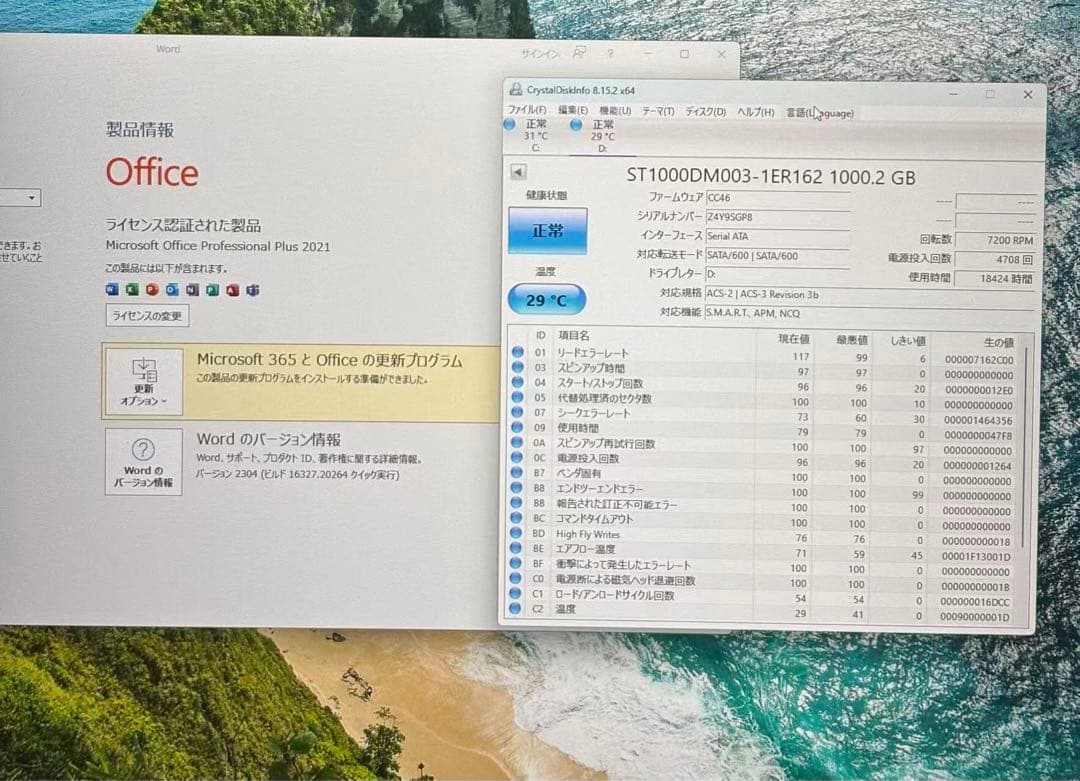Click the Word のバージョン情報 button

pyautogui.click(x=144, y=462)
